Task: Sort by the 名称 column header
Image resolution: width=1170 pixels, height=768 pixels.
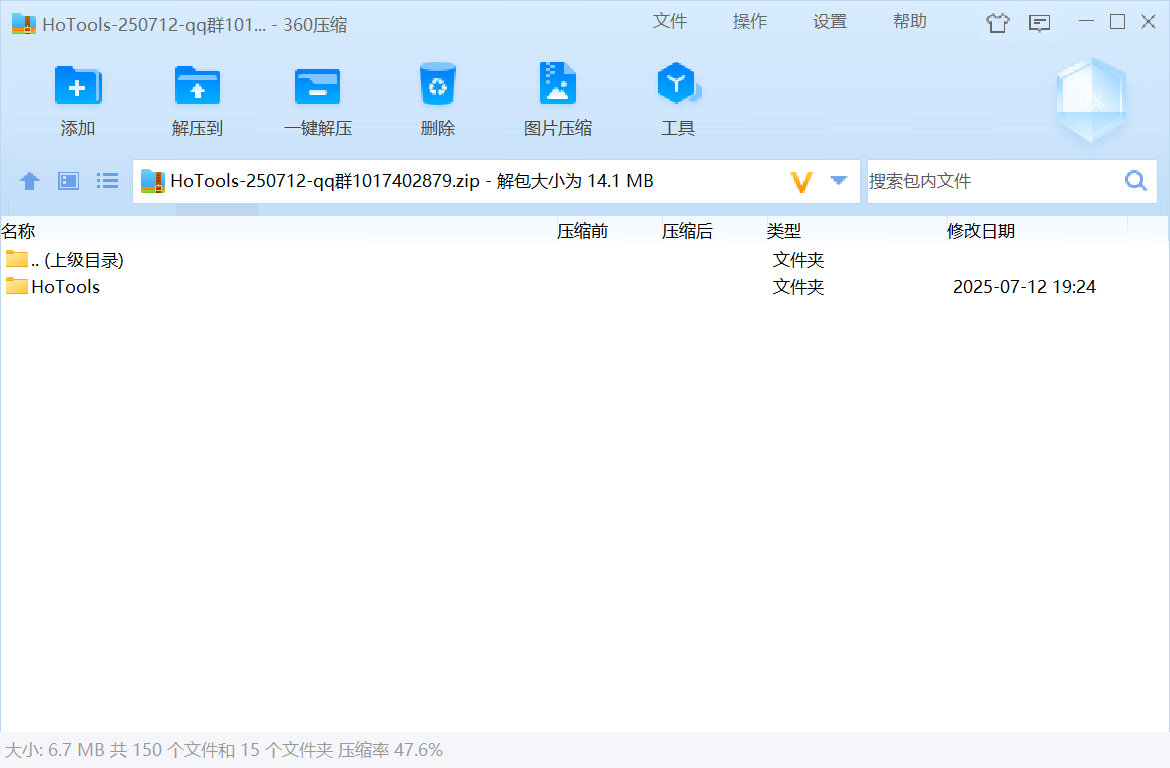Action: [x=276, y=231]
